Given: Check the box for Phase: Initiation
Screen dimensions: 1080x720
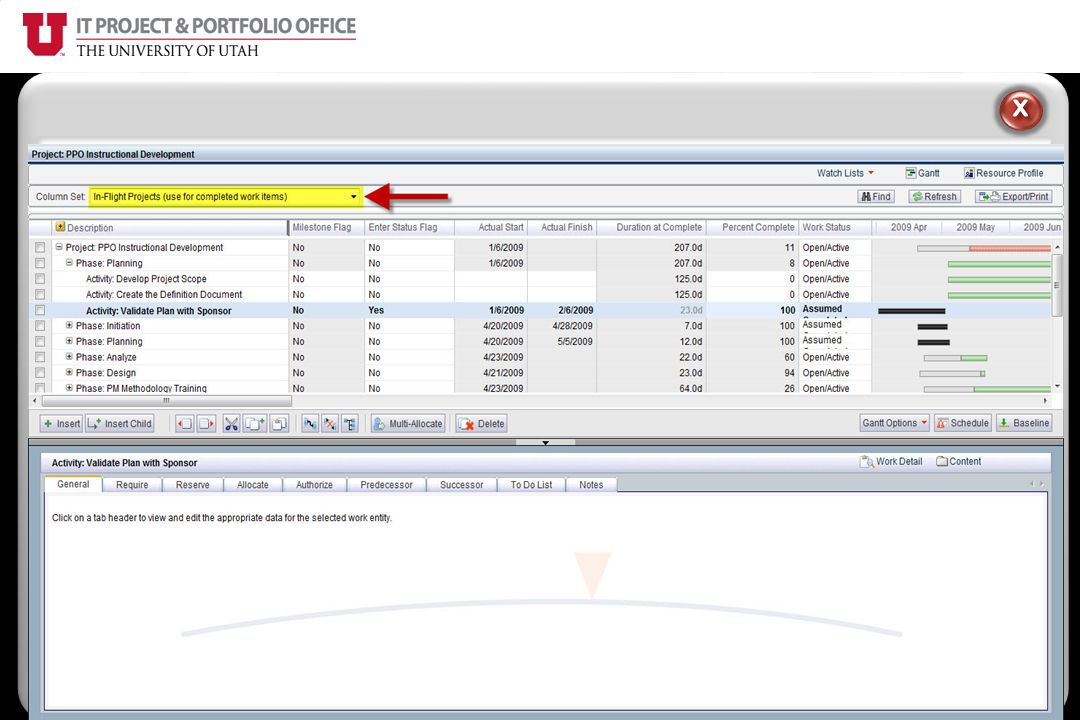Looking at the screenshot, I should click(40, 326).
